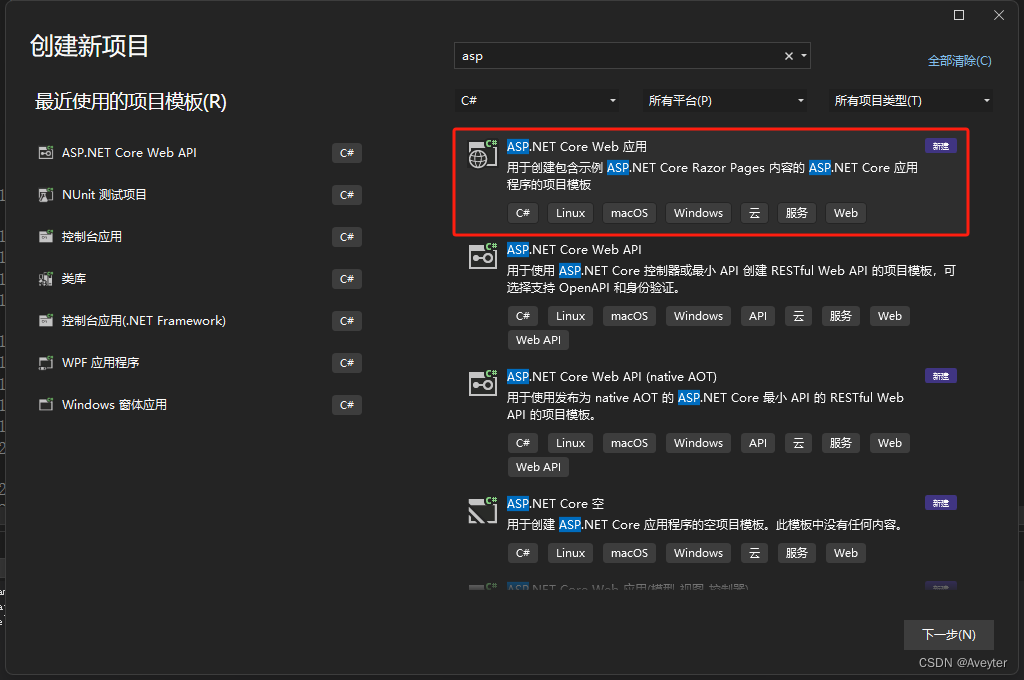This screenshot has width=1024, height=680.
Task: Click the Web tag under ASP.NET Core 空
Action: coord(846,553)
